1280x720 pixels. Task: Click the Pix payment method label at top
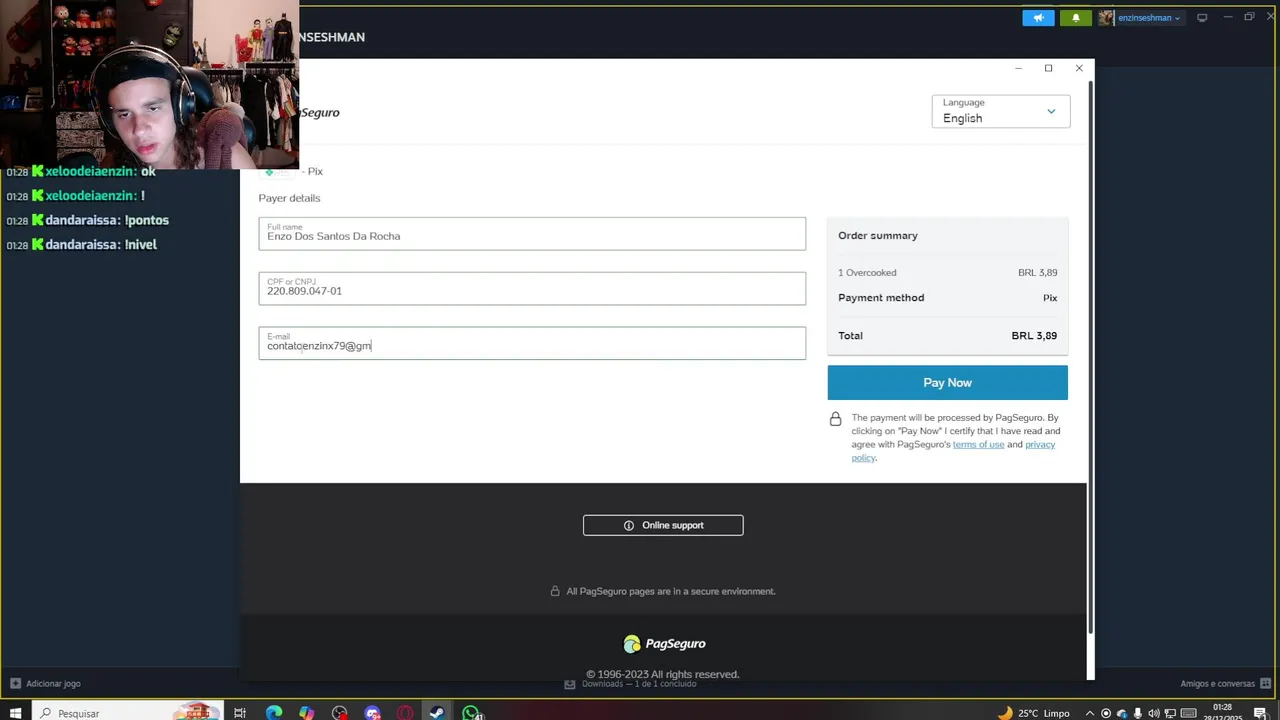(x=315, y=172)
